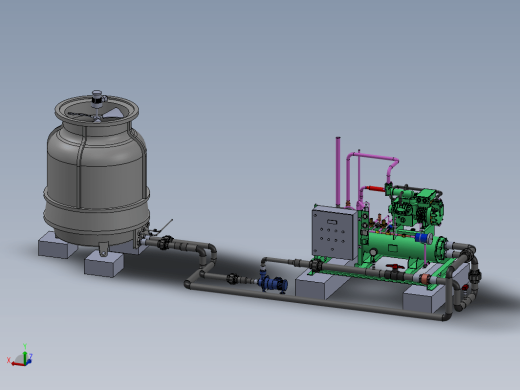The height and width of the screenshot is (390, 520).
Task: Pick the salmon coupling on the right pipe
Action: click(x=425, y=279)
